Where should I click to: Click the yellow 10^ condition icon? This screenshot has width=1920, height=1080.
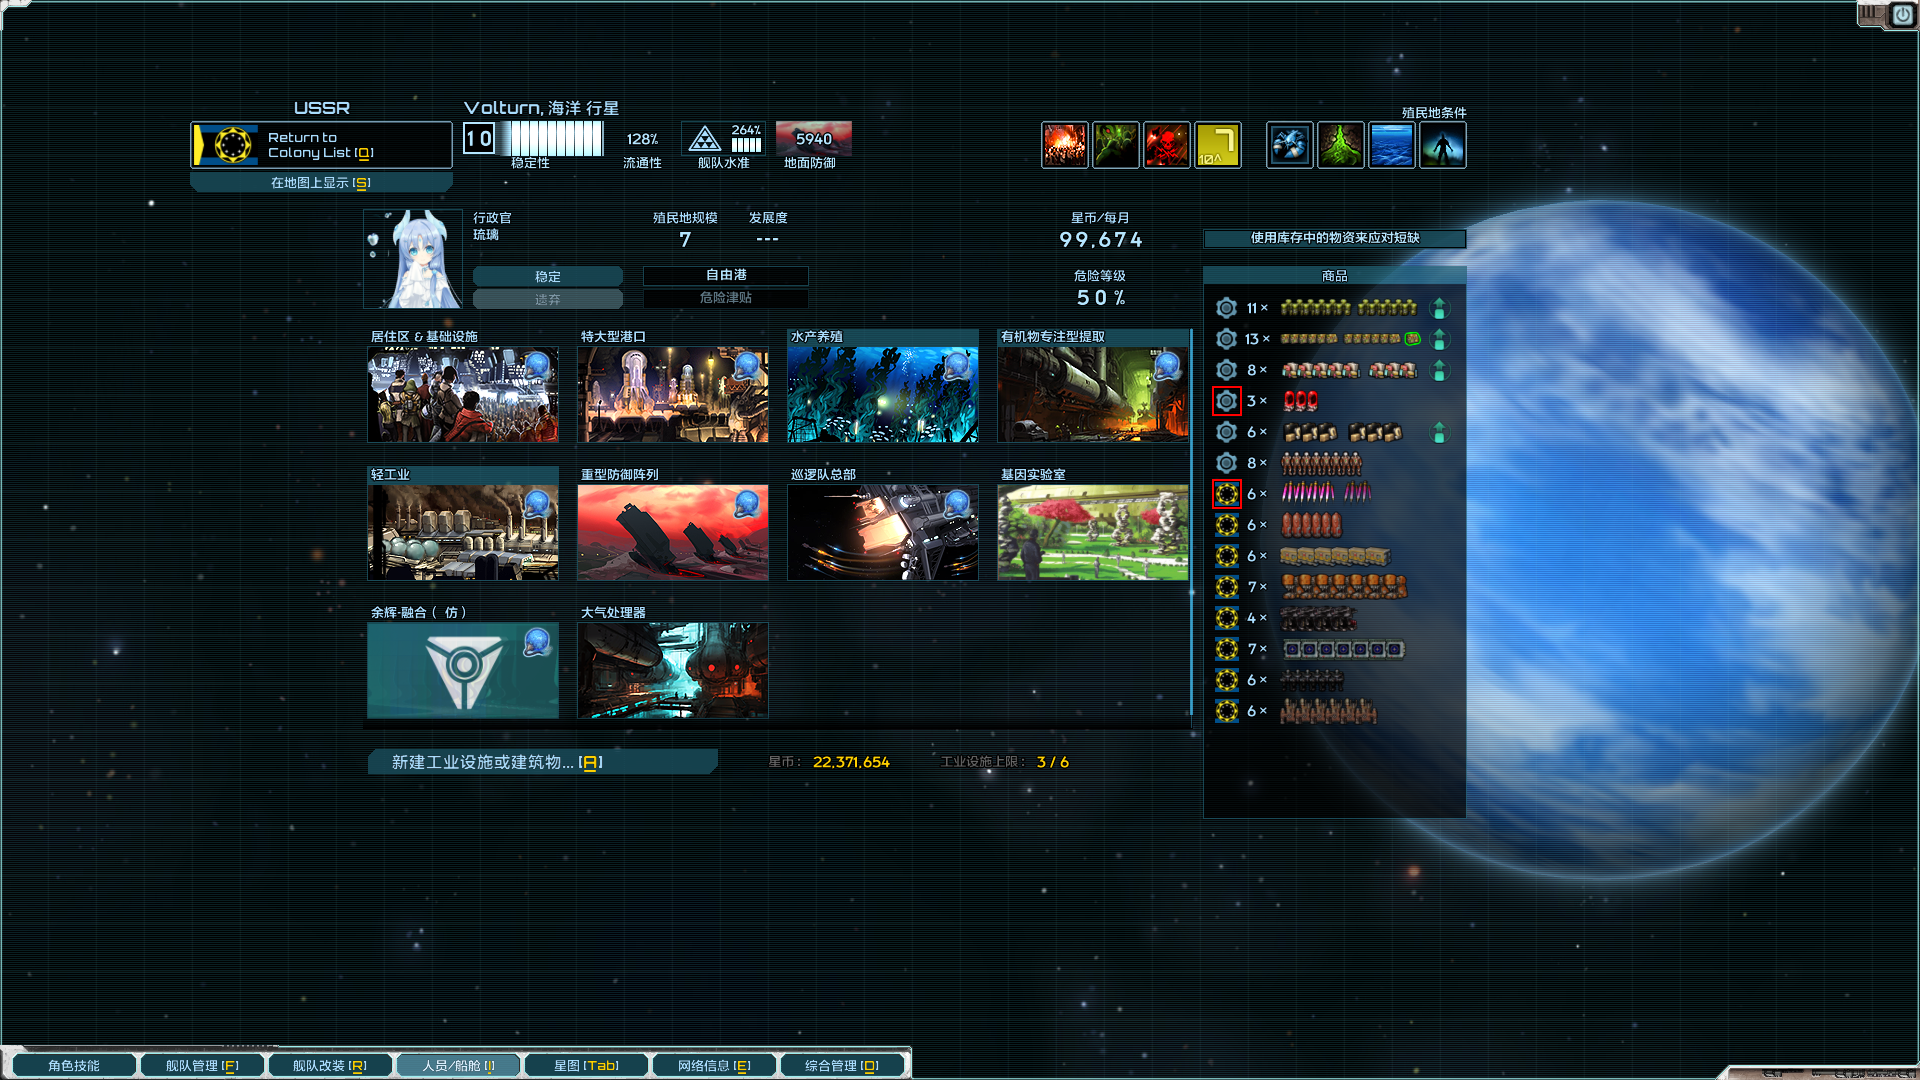1217,146
